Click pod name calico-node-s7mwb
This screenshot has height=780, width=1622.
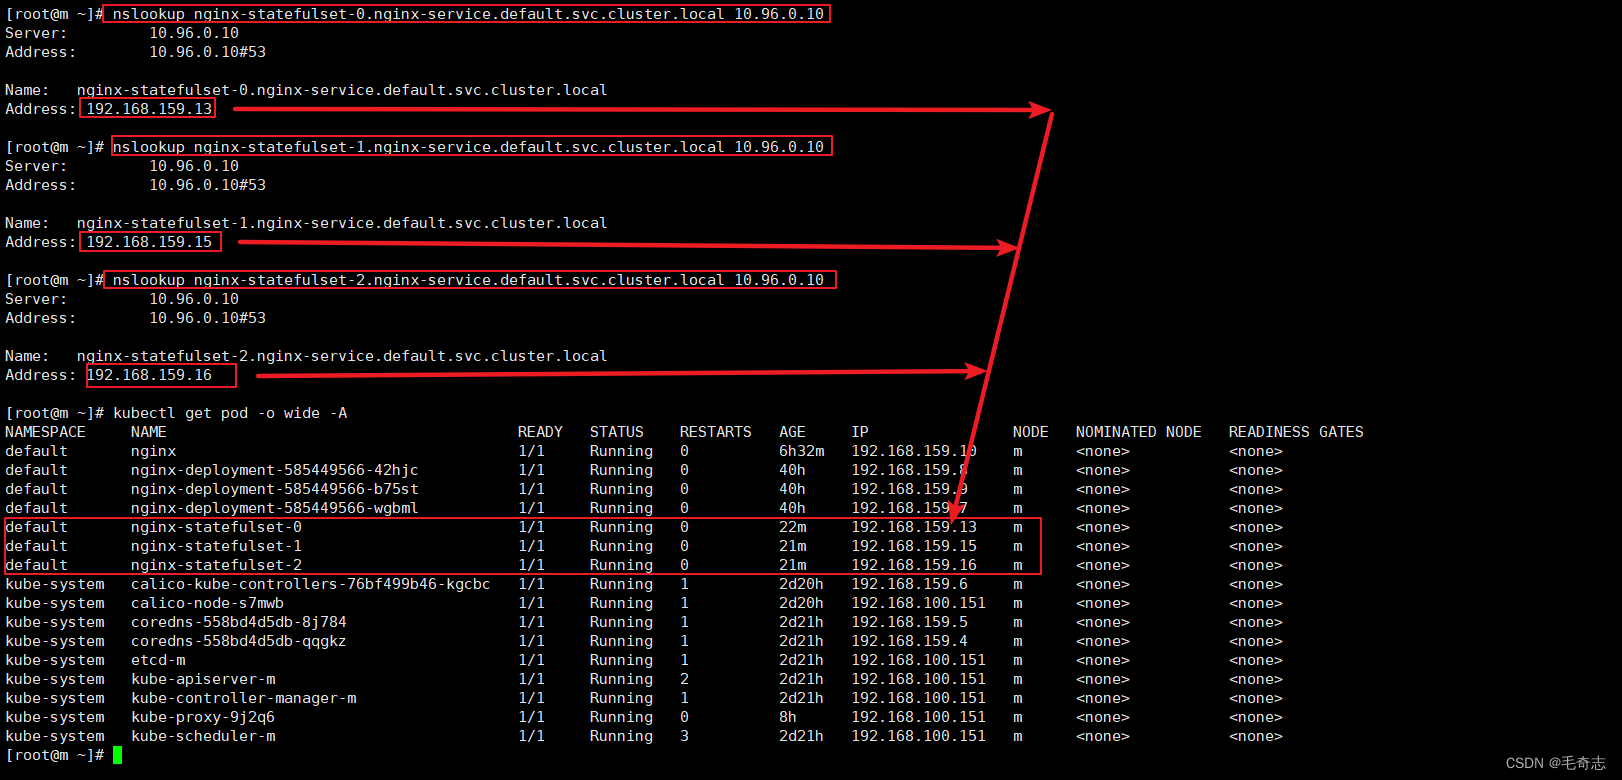207,603
